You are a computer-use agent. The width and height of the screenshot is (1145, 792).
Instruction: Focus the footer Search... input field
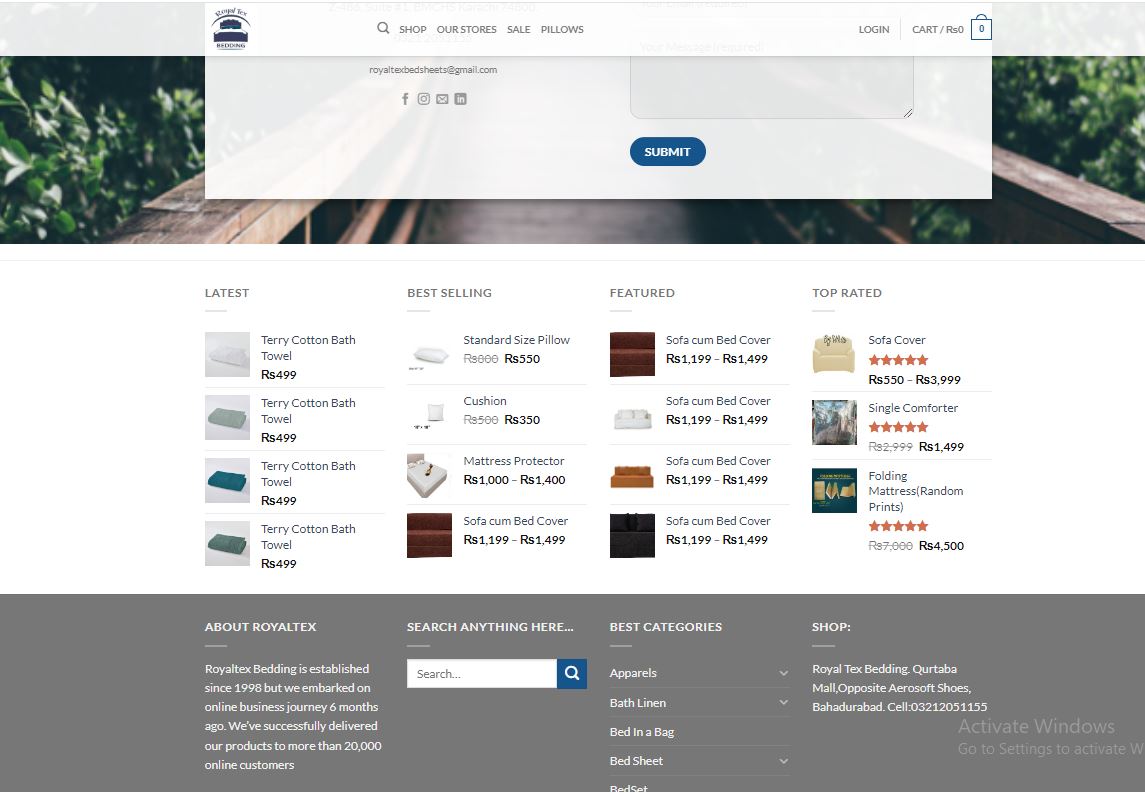pos(482,673)
